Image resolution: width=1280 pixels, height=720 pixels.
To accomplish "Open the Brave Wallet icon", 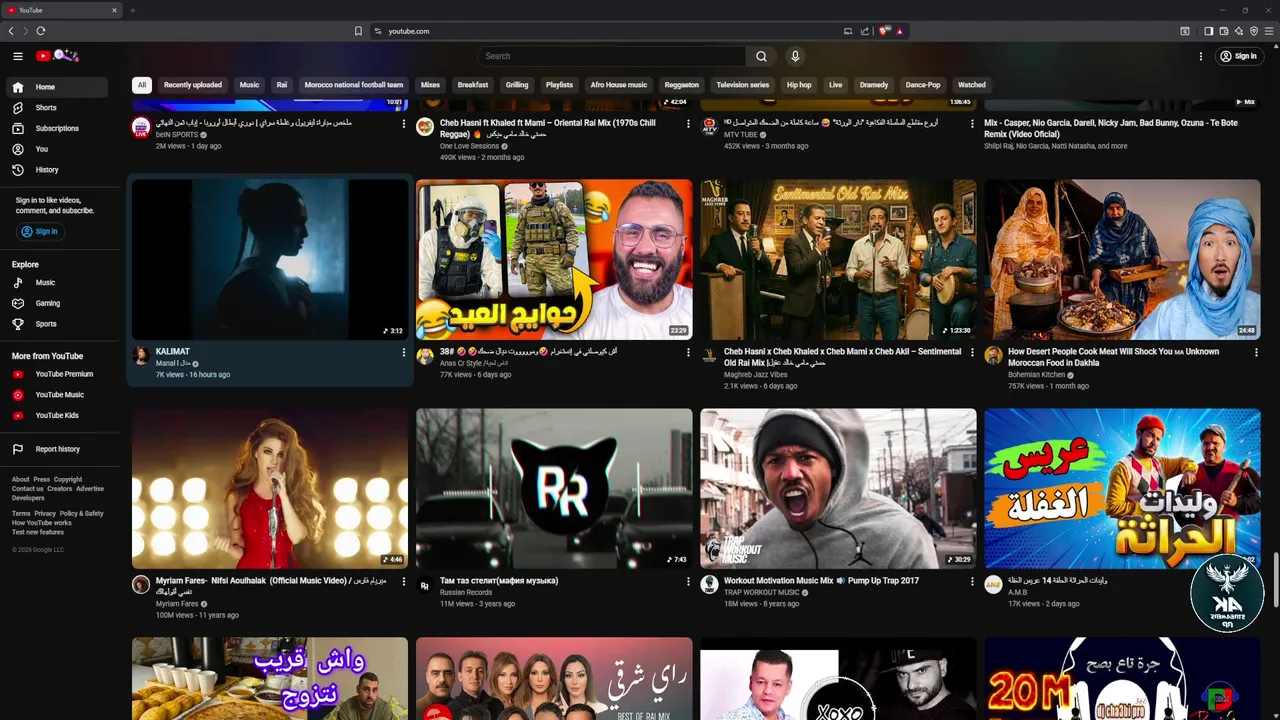I will pos(1222,31).
